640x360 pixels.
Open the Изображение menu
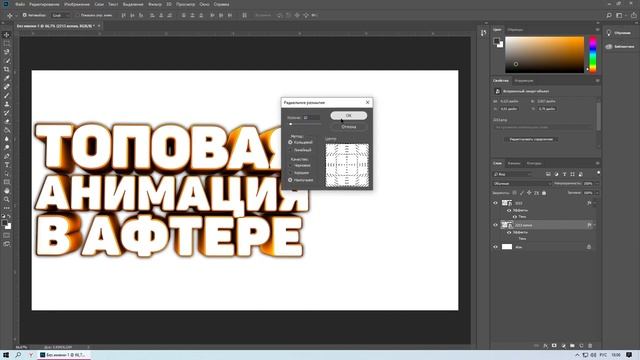[77, 4]
